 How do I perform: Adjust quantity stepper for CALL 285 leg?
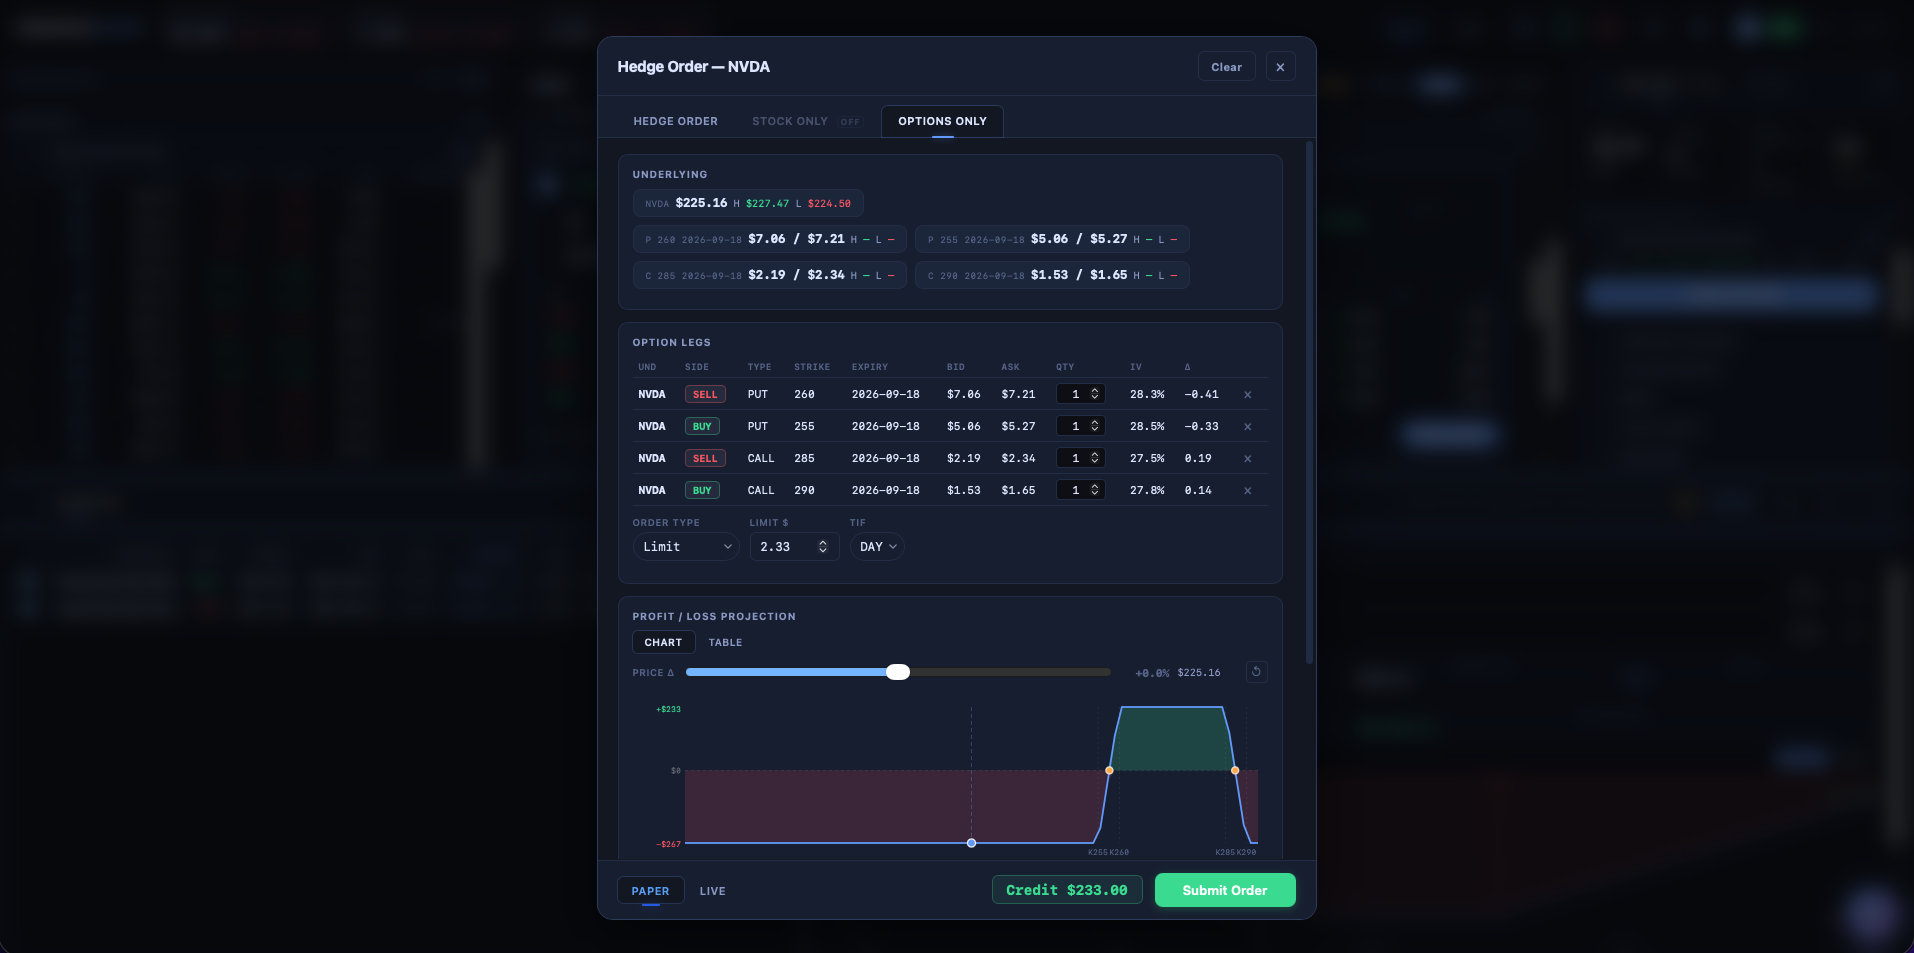point(1095,459)
